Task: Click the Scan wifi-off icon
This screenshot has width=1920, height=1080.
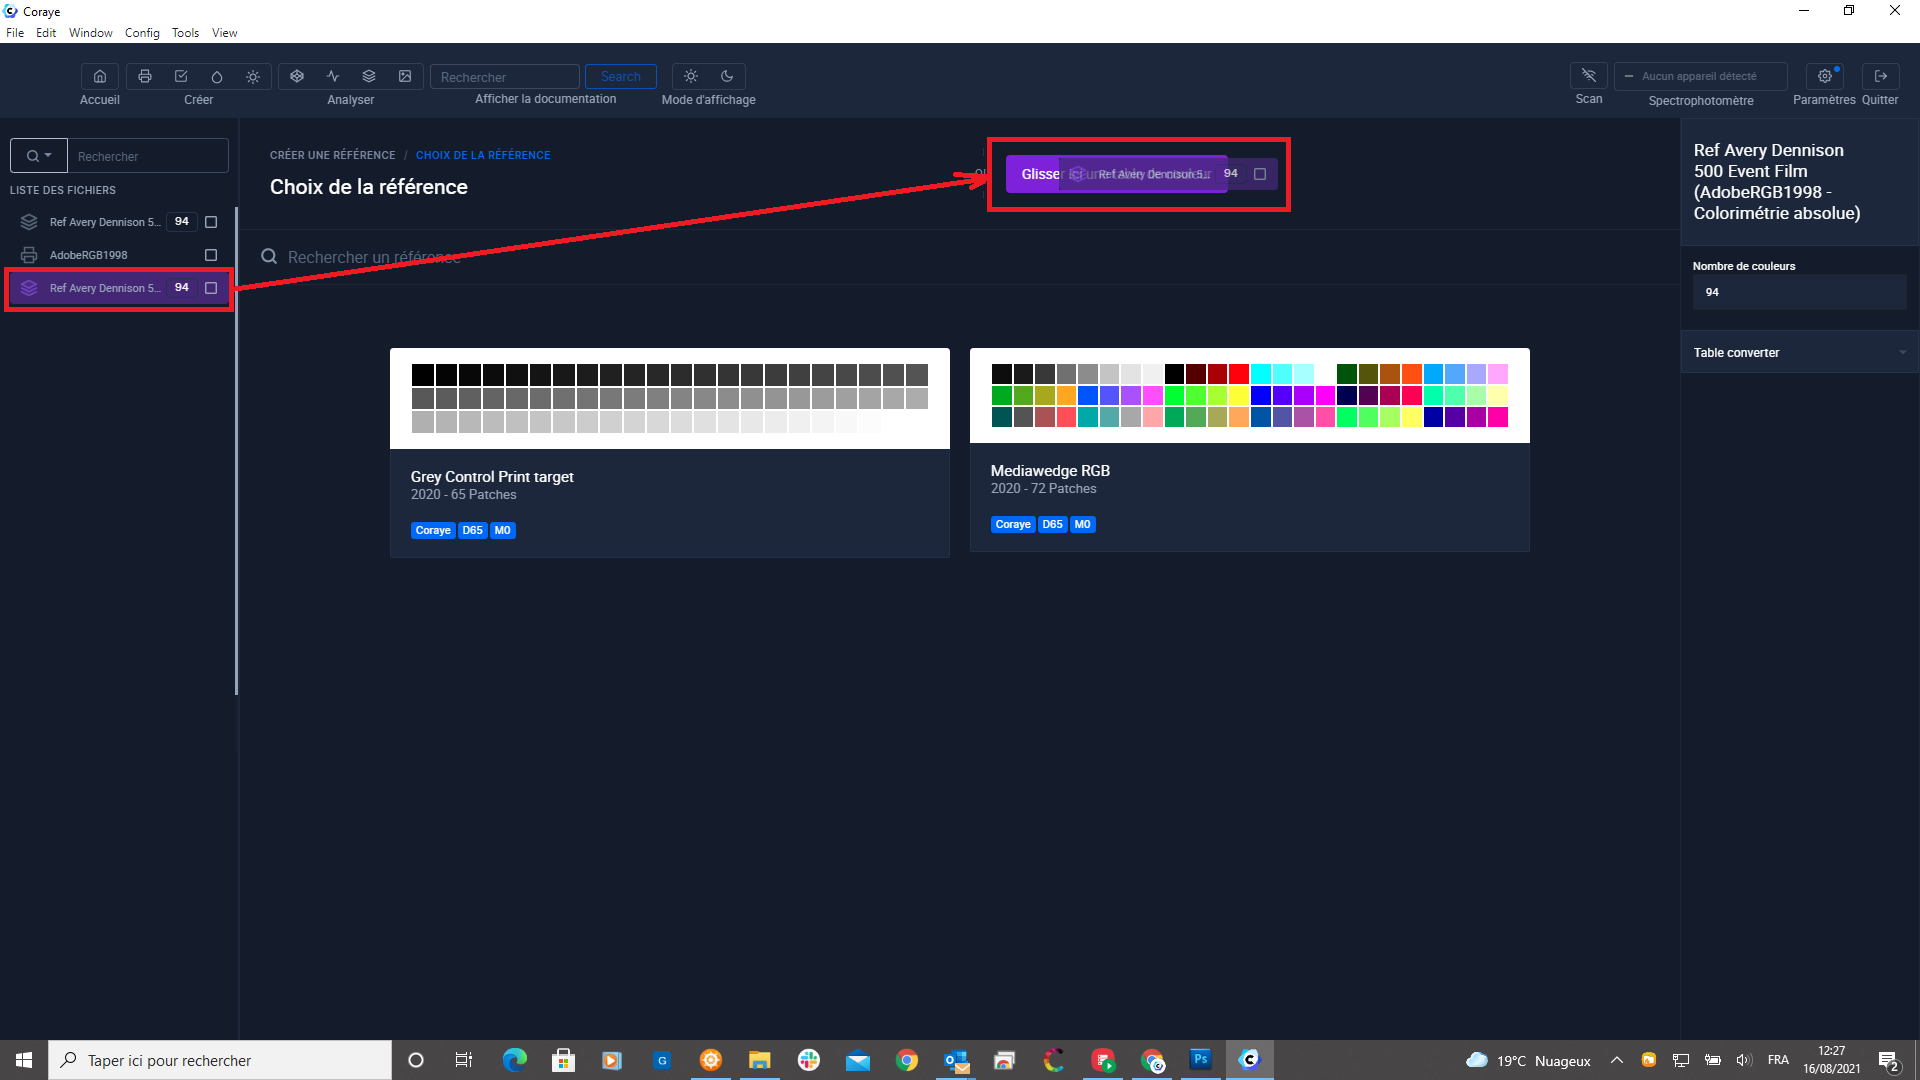Action: 1589,76
